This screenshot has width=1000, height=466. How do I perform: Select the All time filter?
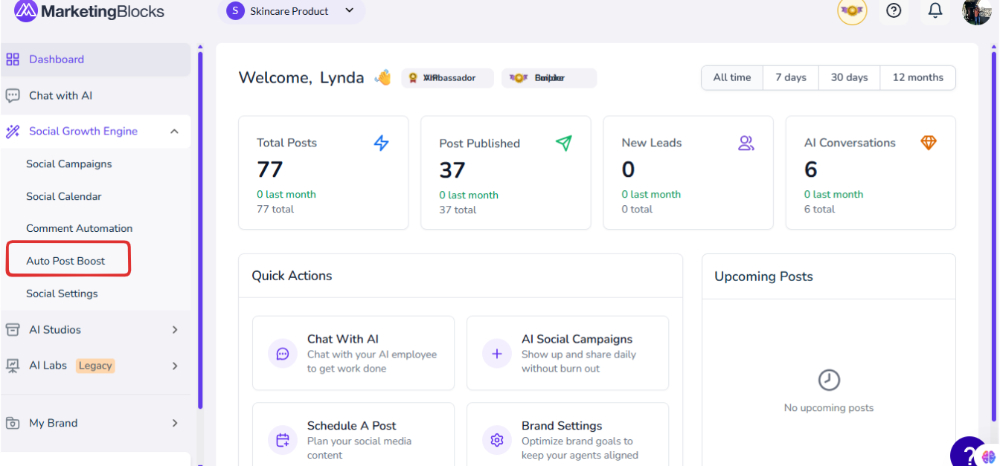click(x=732, y=78)
